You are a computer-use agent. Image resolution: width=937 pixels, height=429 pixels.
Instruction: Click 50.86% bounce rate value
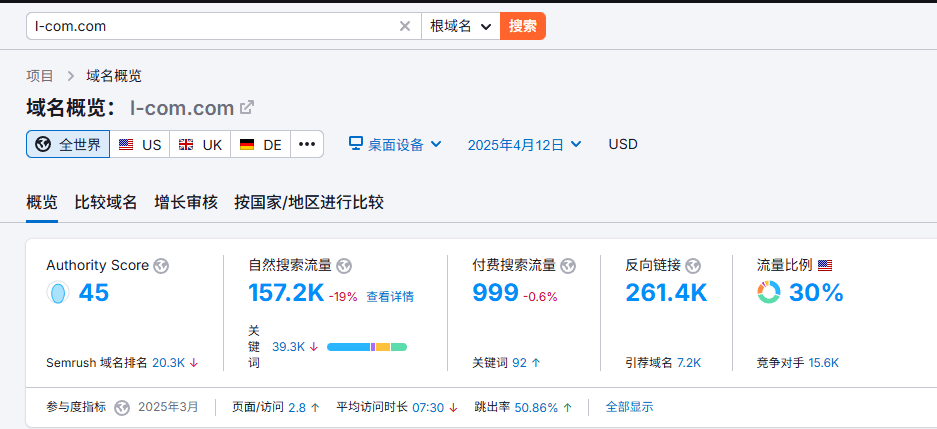[536, 407]
